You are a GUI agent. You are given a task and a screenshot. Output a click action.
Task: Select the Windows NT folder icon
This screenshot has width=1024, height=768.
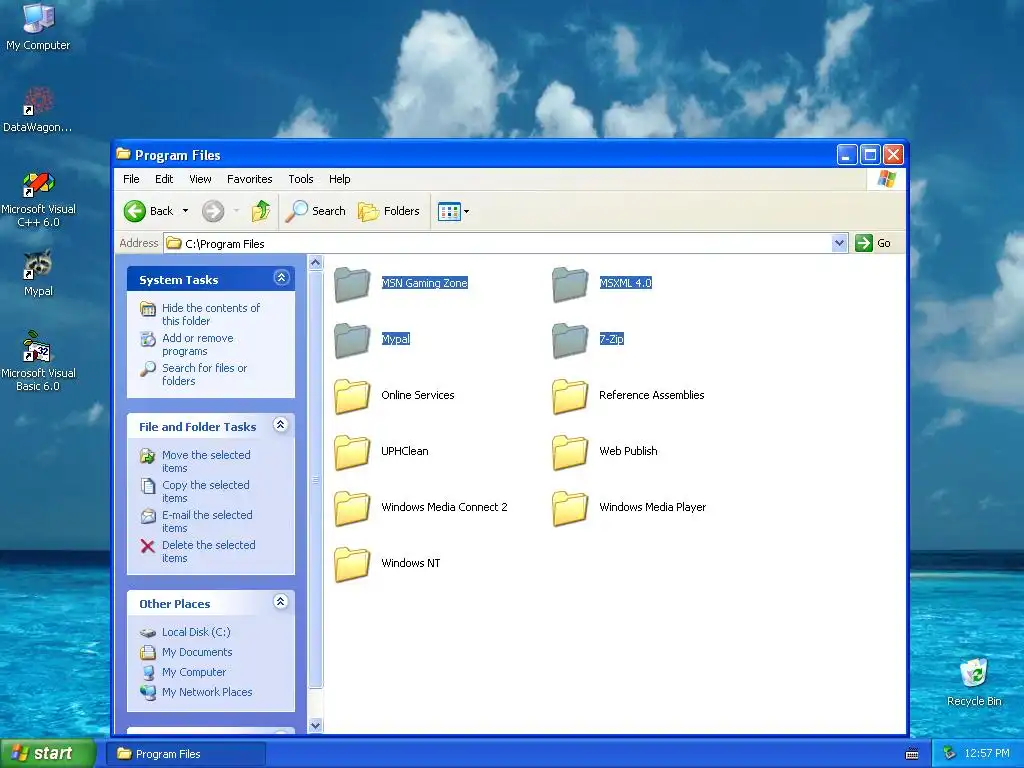point(352,564)
